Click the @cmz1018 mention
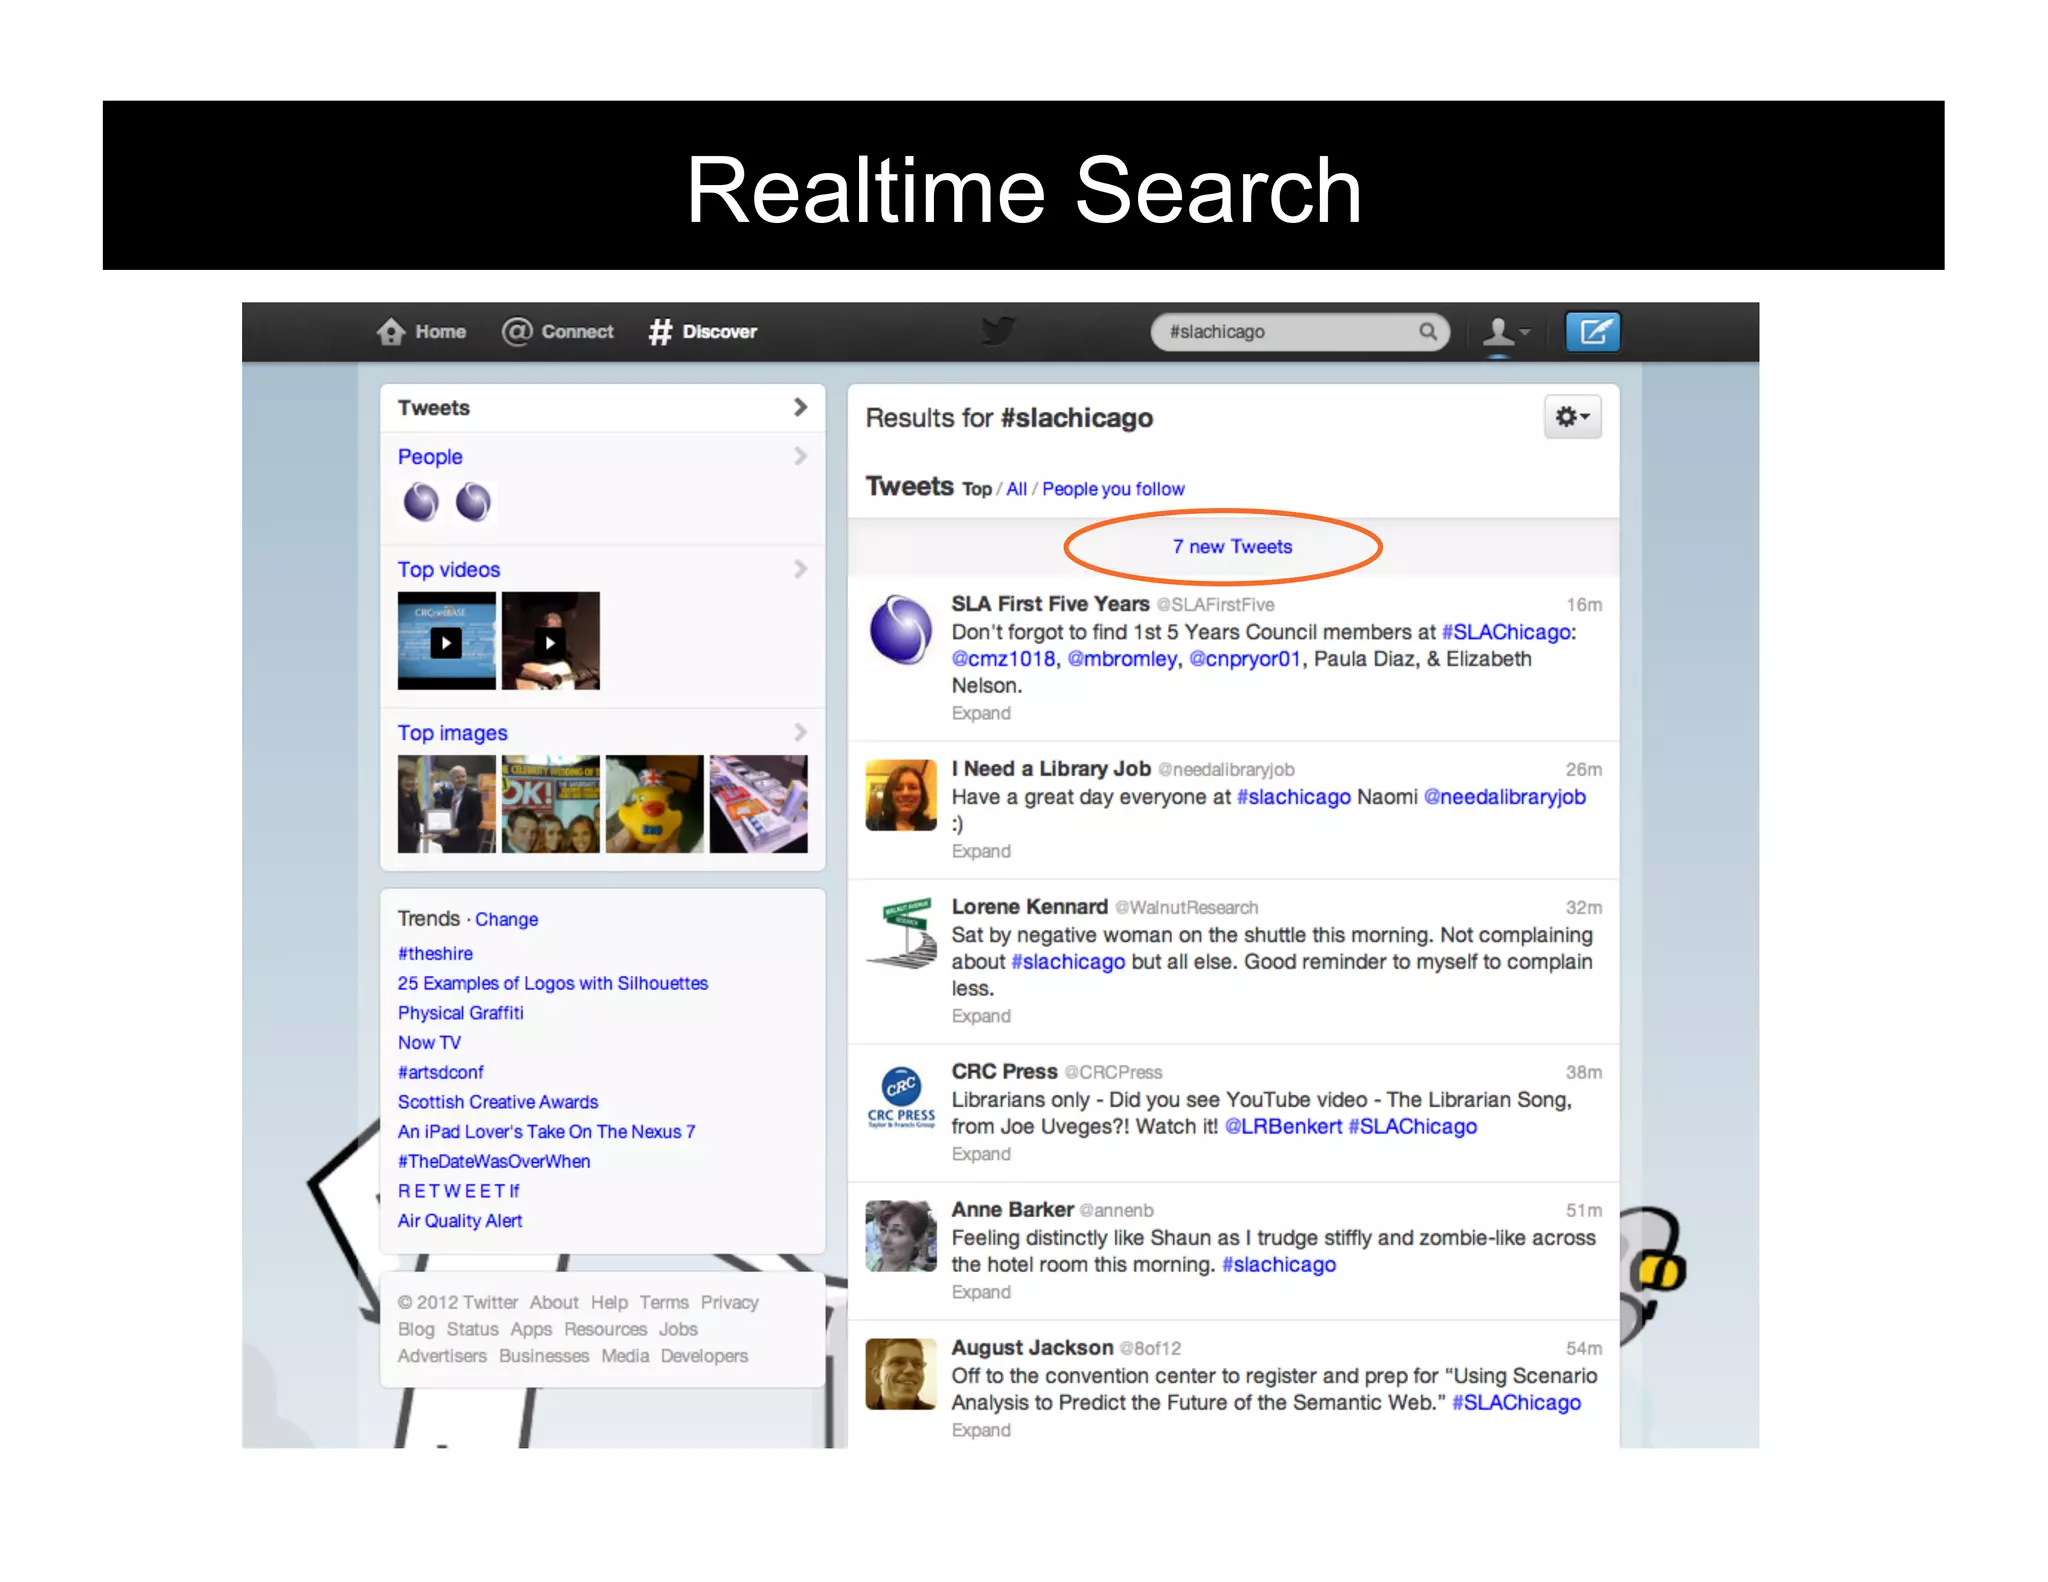Viewport: 2048px width, 1582px height. point(1003,659)
